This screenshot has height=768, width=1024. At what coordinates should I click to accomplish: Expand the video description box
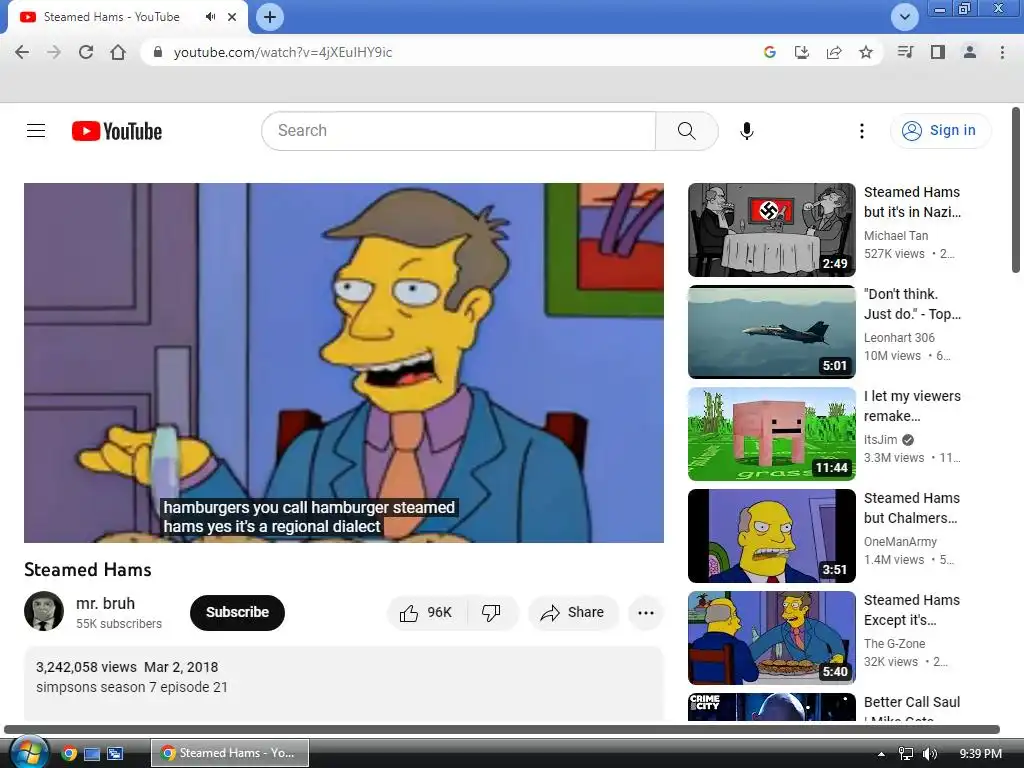click(344, 683)
